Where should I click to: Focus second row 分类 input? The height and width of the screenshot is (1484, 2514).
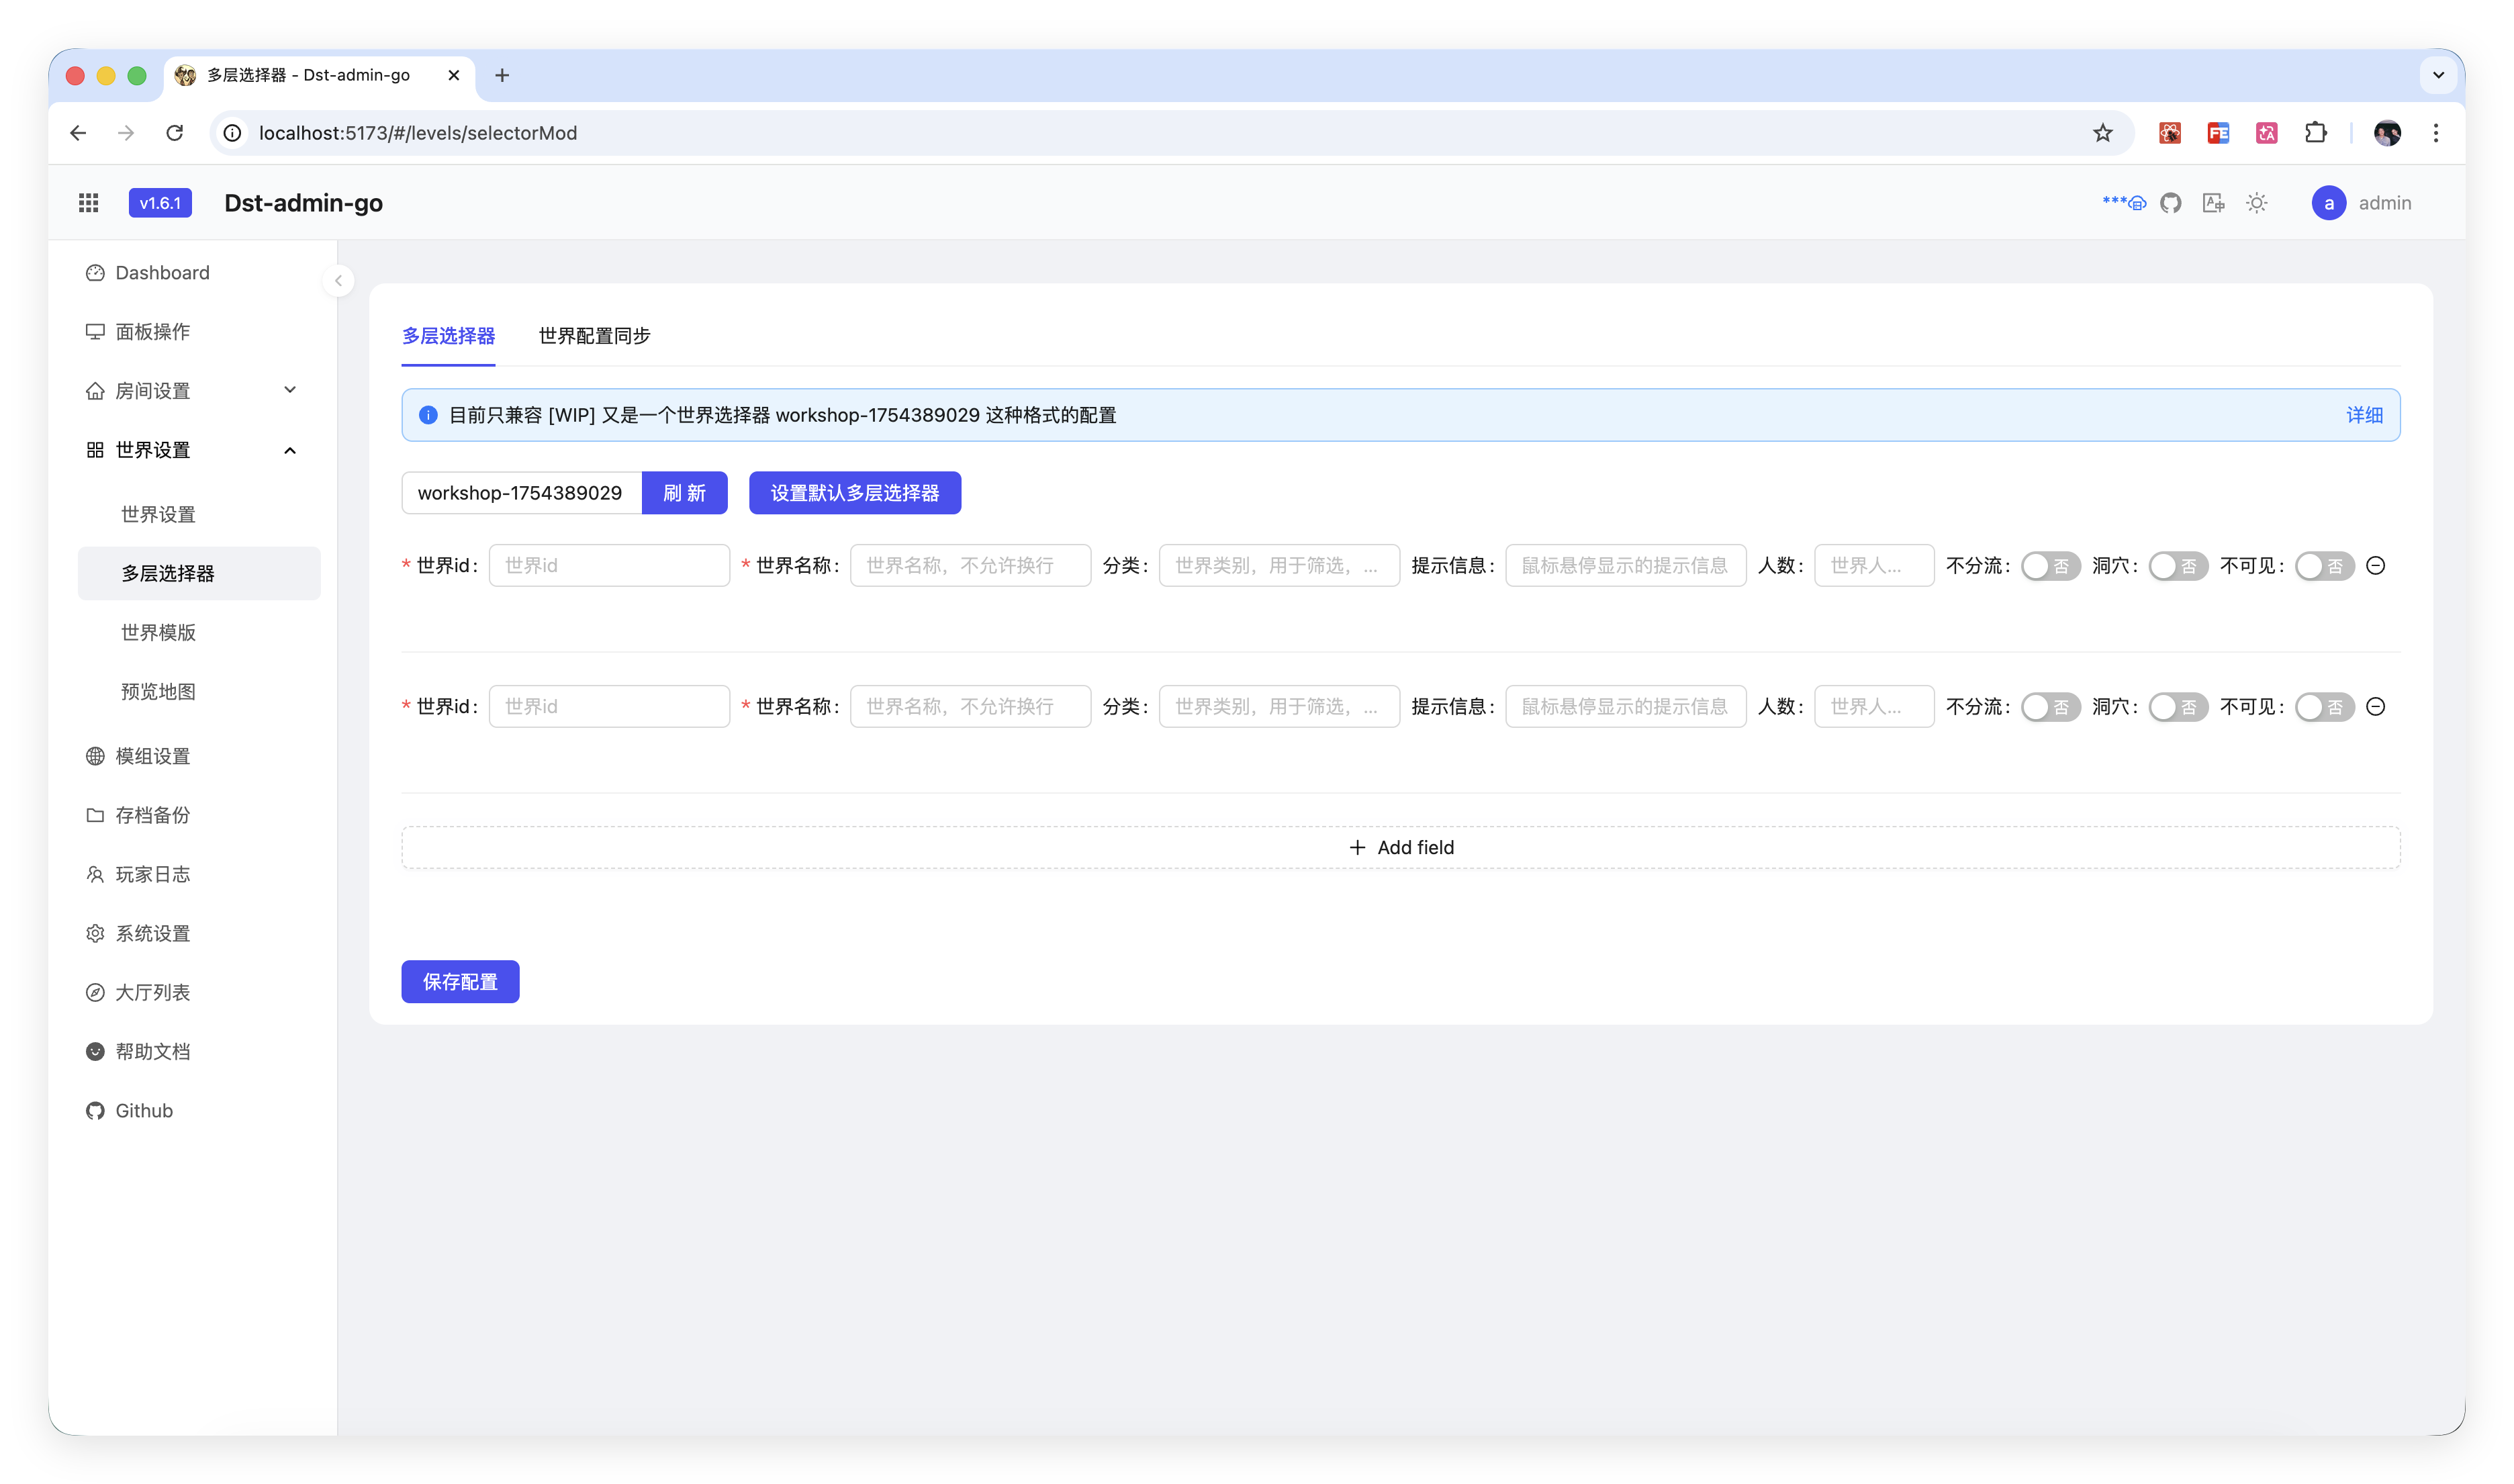pyautogui.click(x=1279, y=707)
